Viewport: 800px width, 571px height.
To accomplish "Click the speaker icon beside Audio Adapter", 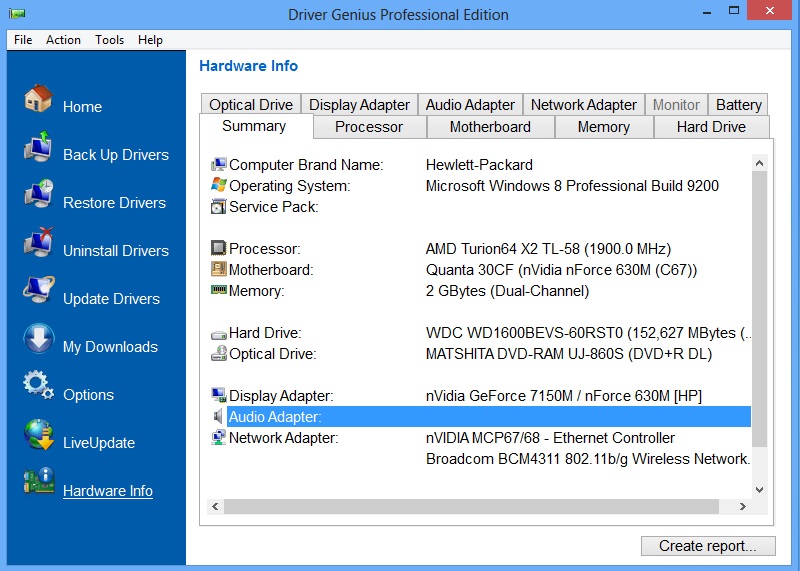I will click(218, 416).
